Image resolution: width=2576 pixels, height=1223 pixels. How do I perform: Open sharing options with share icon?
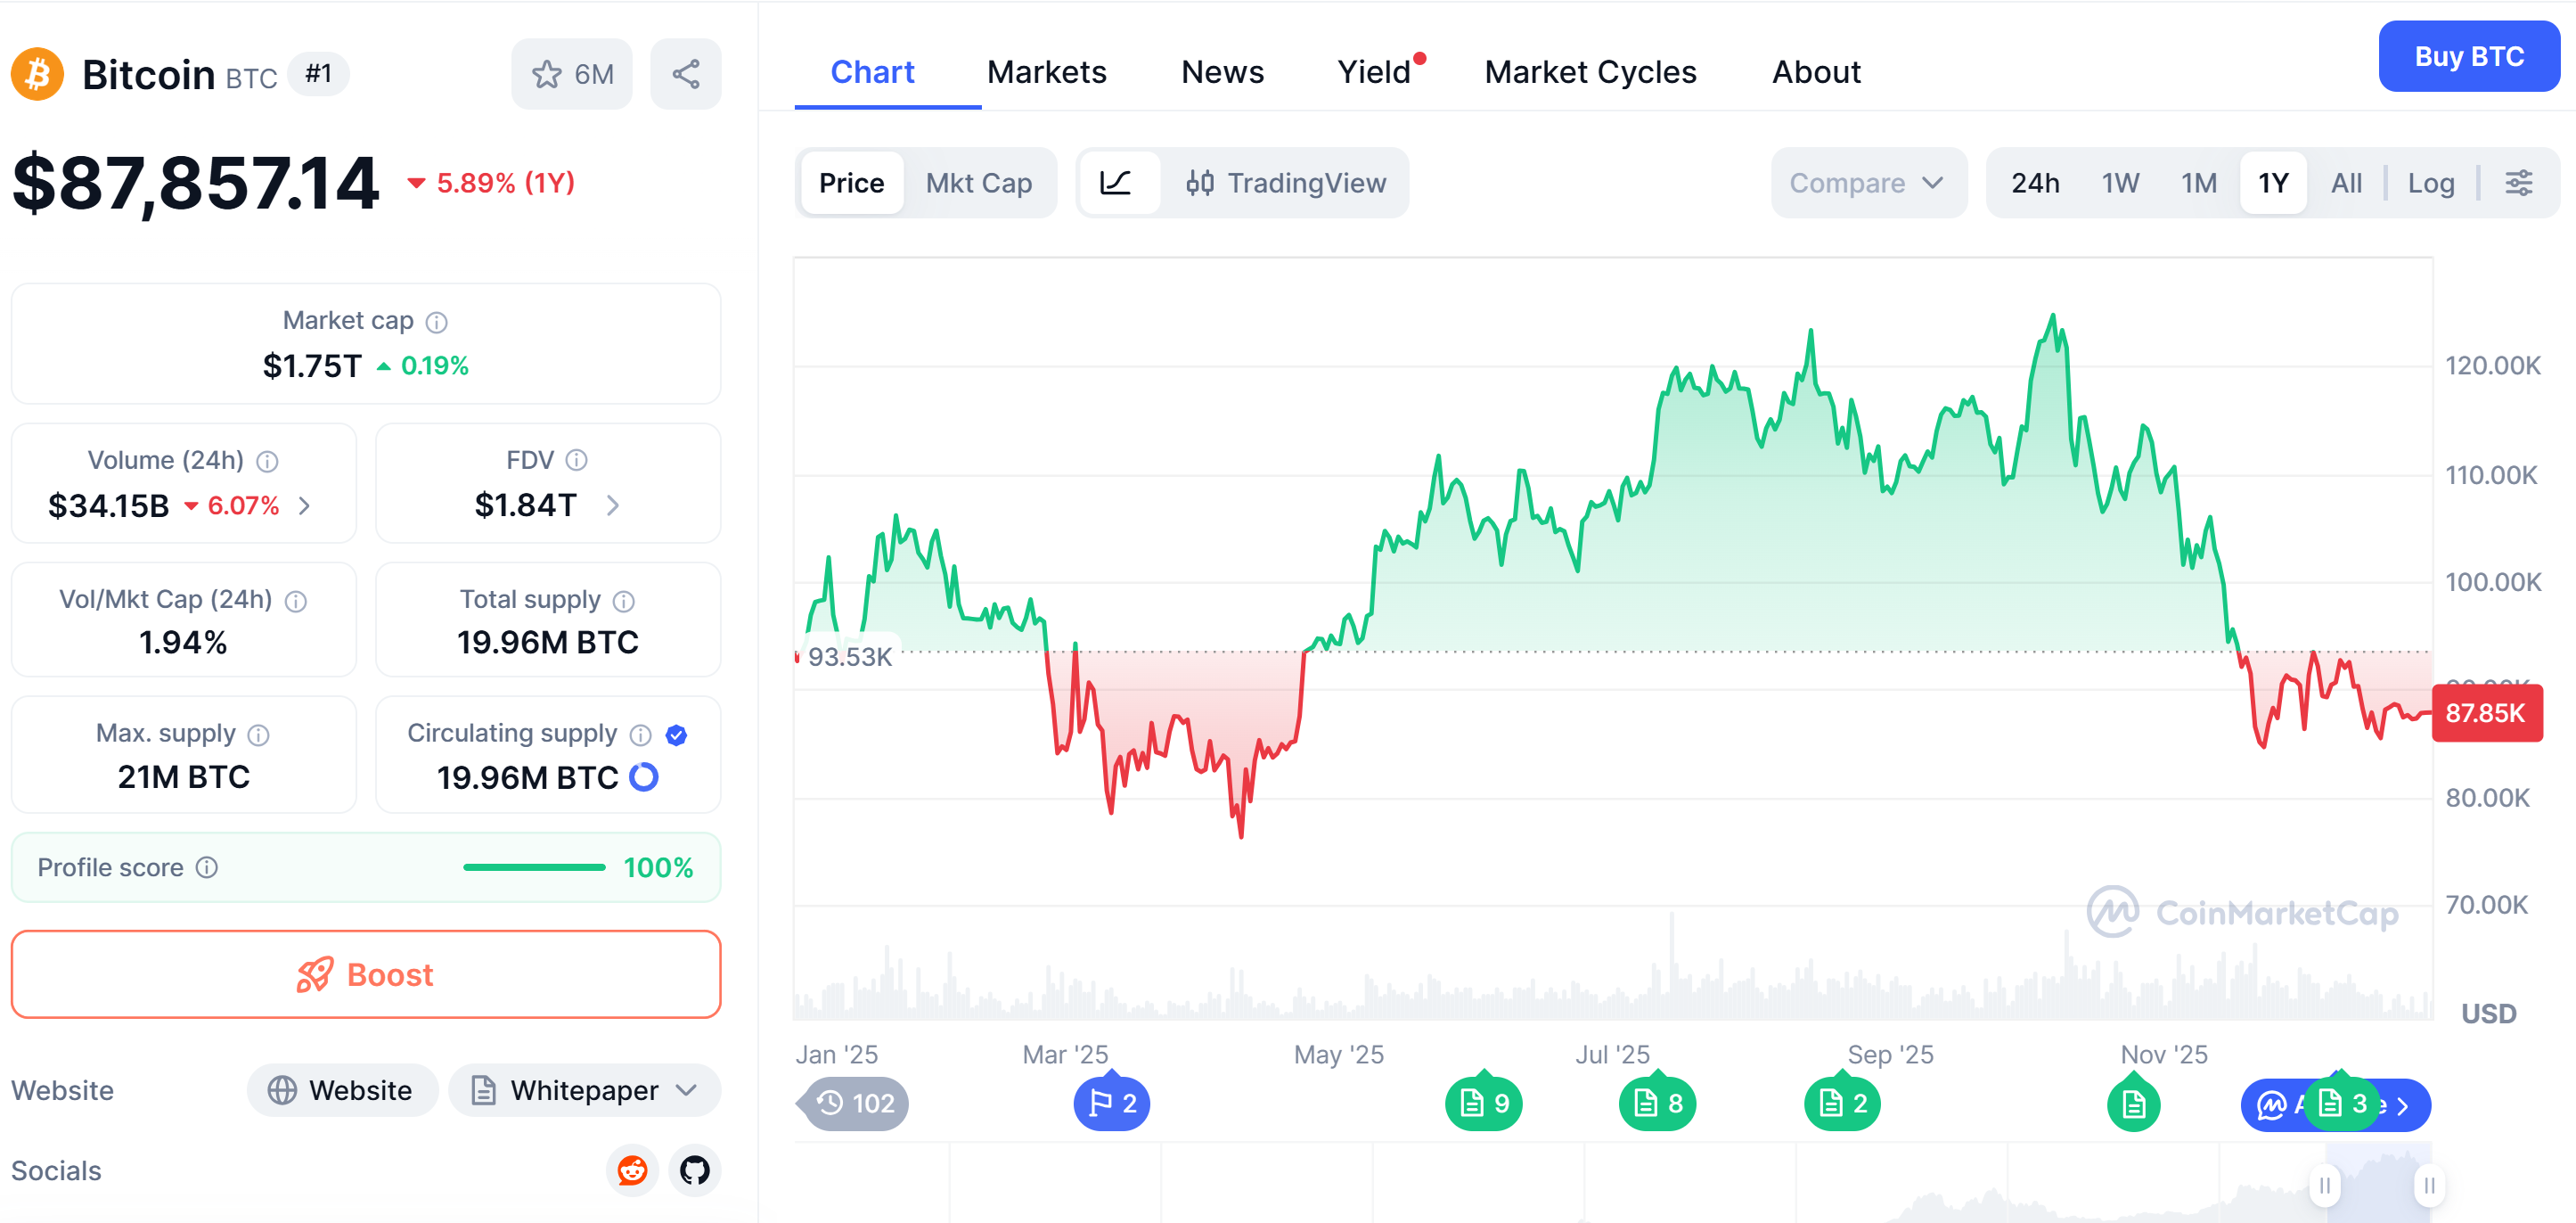click(x=686, y=72)
